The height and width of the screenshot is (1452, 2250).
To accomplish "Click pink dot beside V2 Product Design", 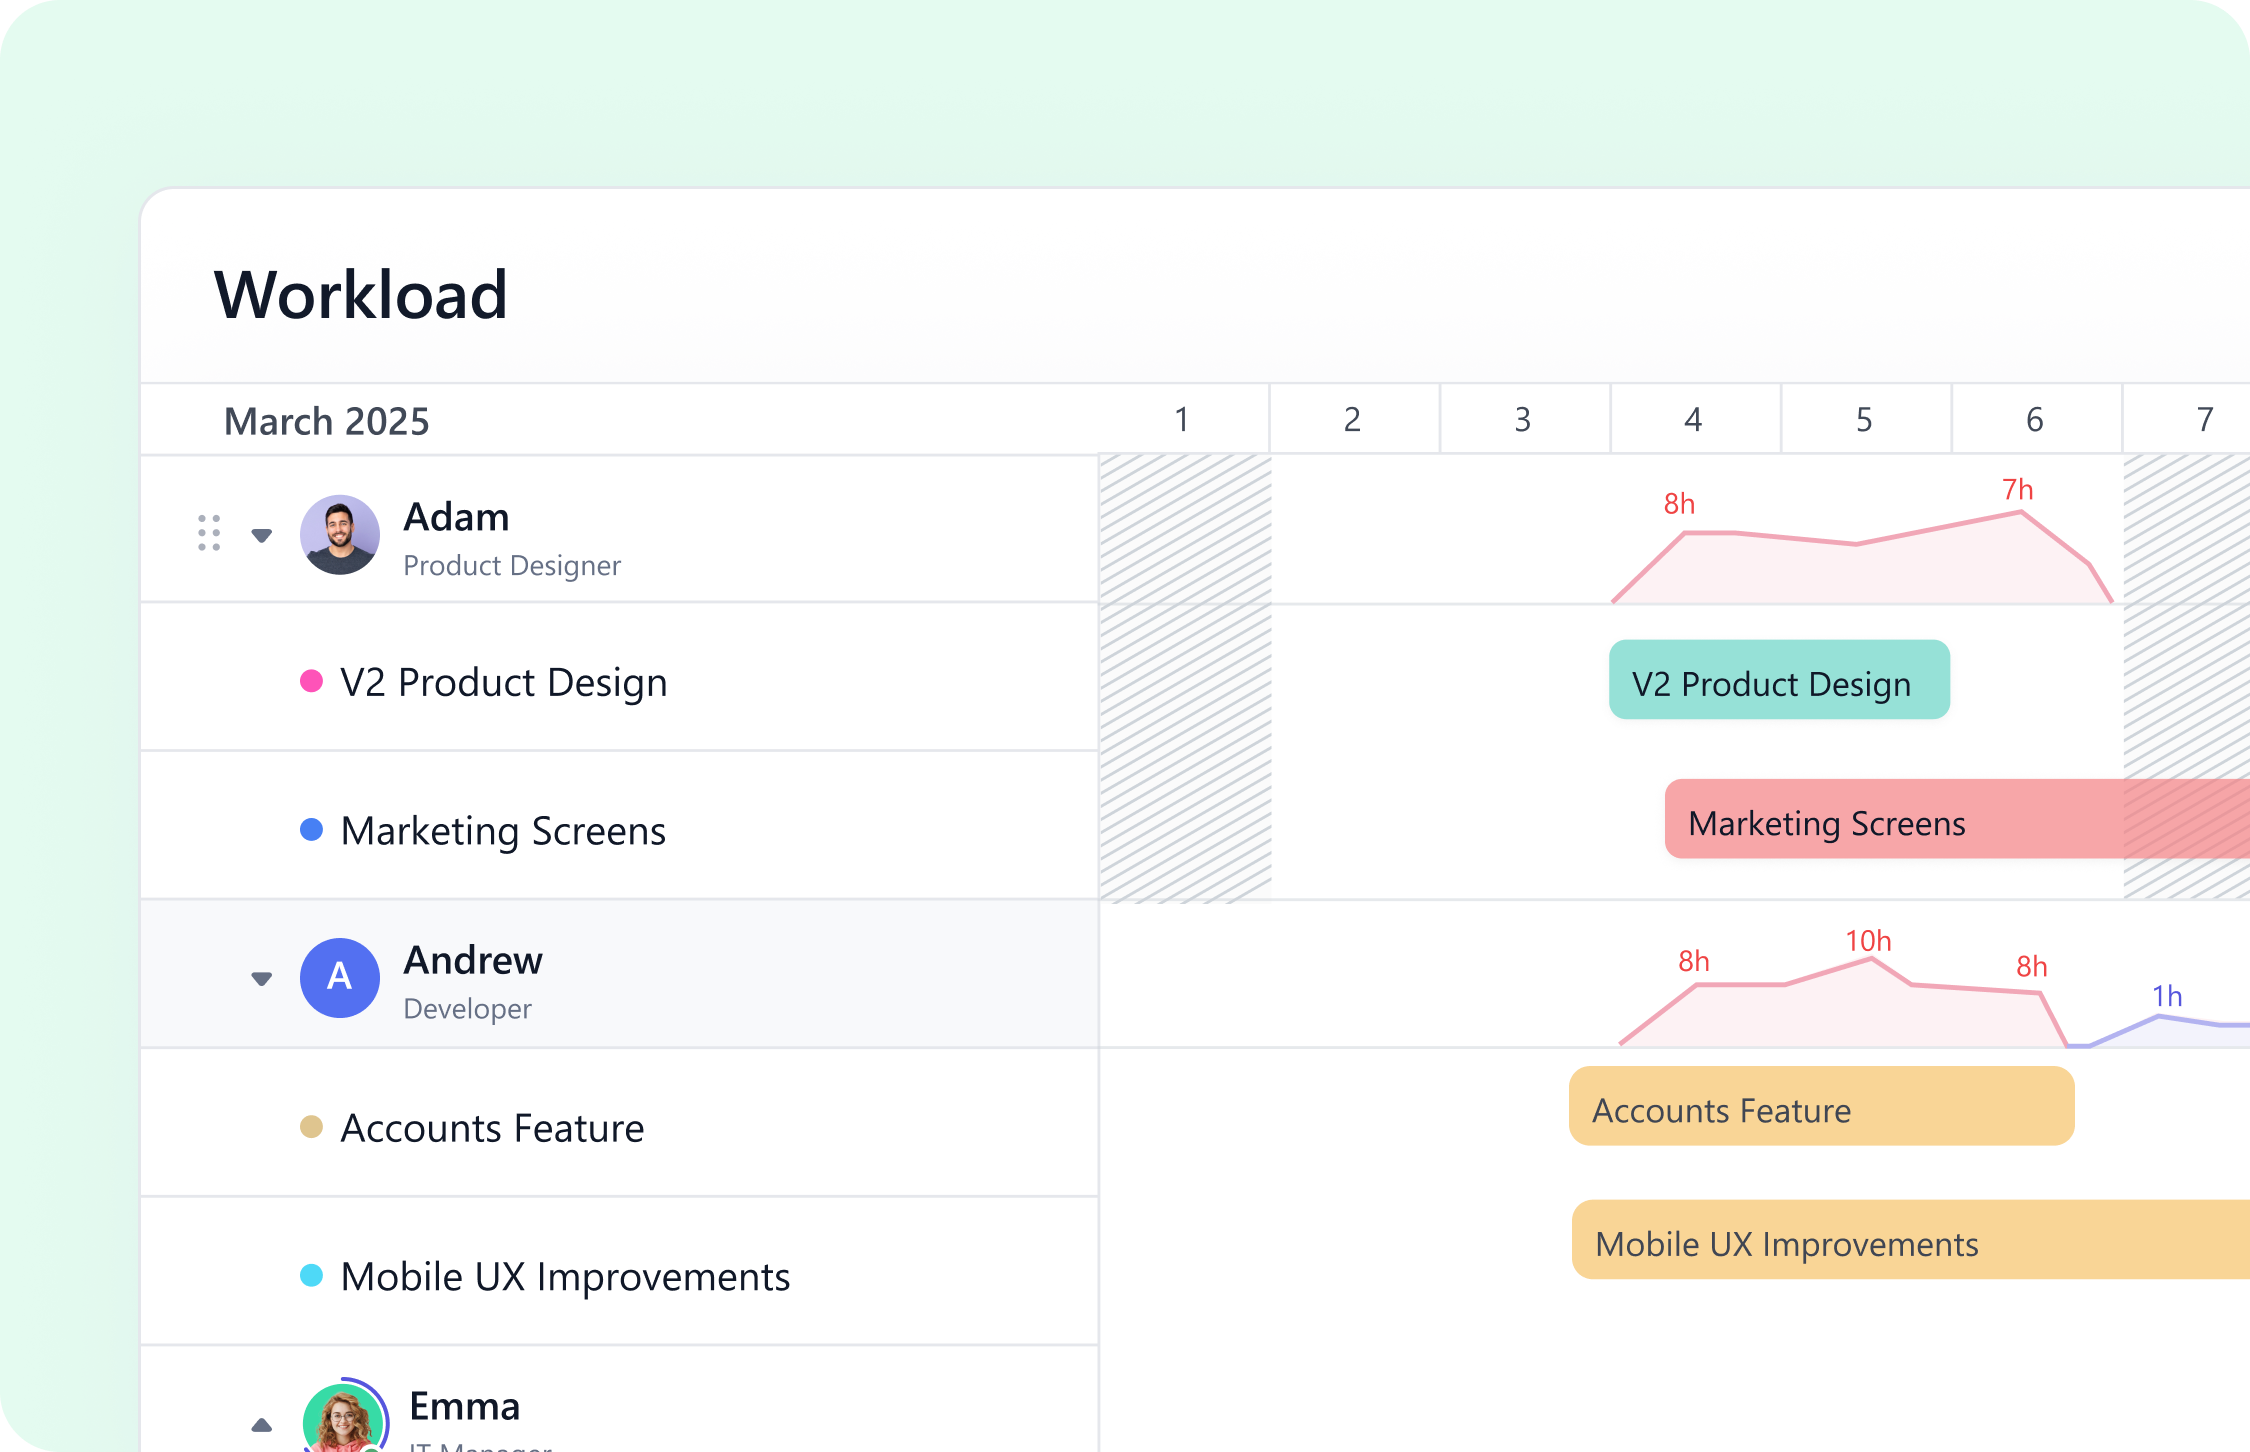I will [x=312, y=682].
